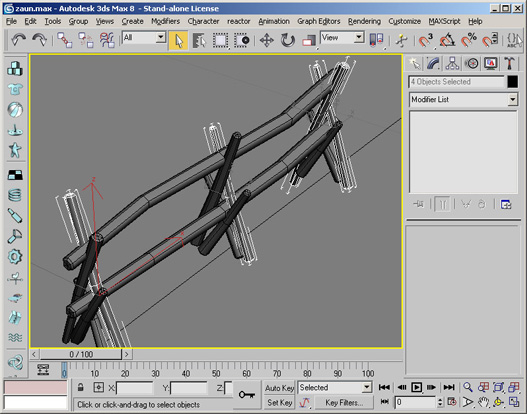Click the Y coordinate input field
This screenshot has height=414, width=527.
[x=189, y=388]
